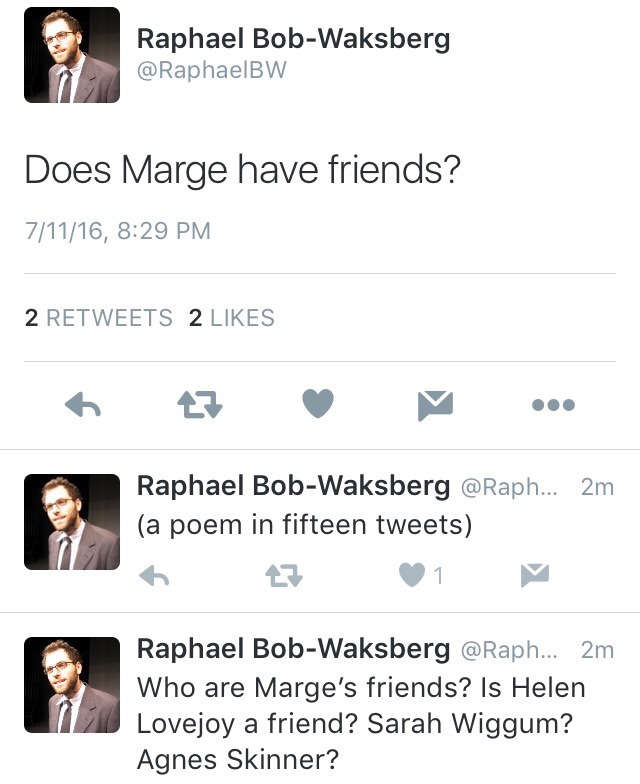Tap the avatar on the poem reply
Viewport: 640px width, 784px height.
pyautogui.click(x=72, y=521)
